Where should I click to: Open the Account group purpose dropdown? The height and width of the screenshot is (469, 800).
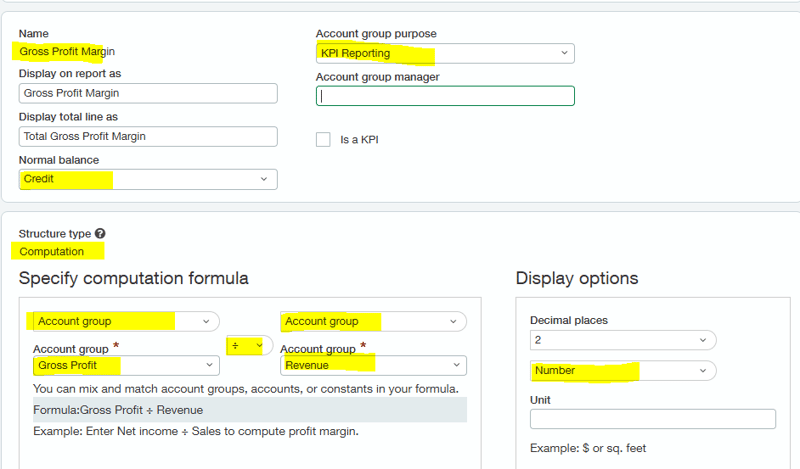tap(444, 53)
